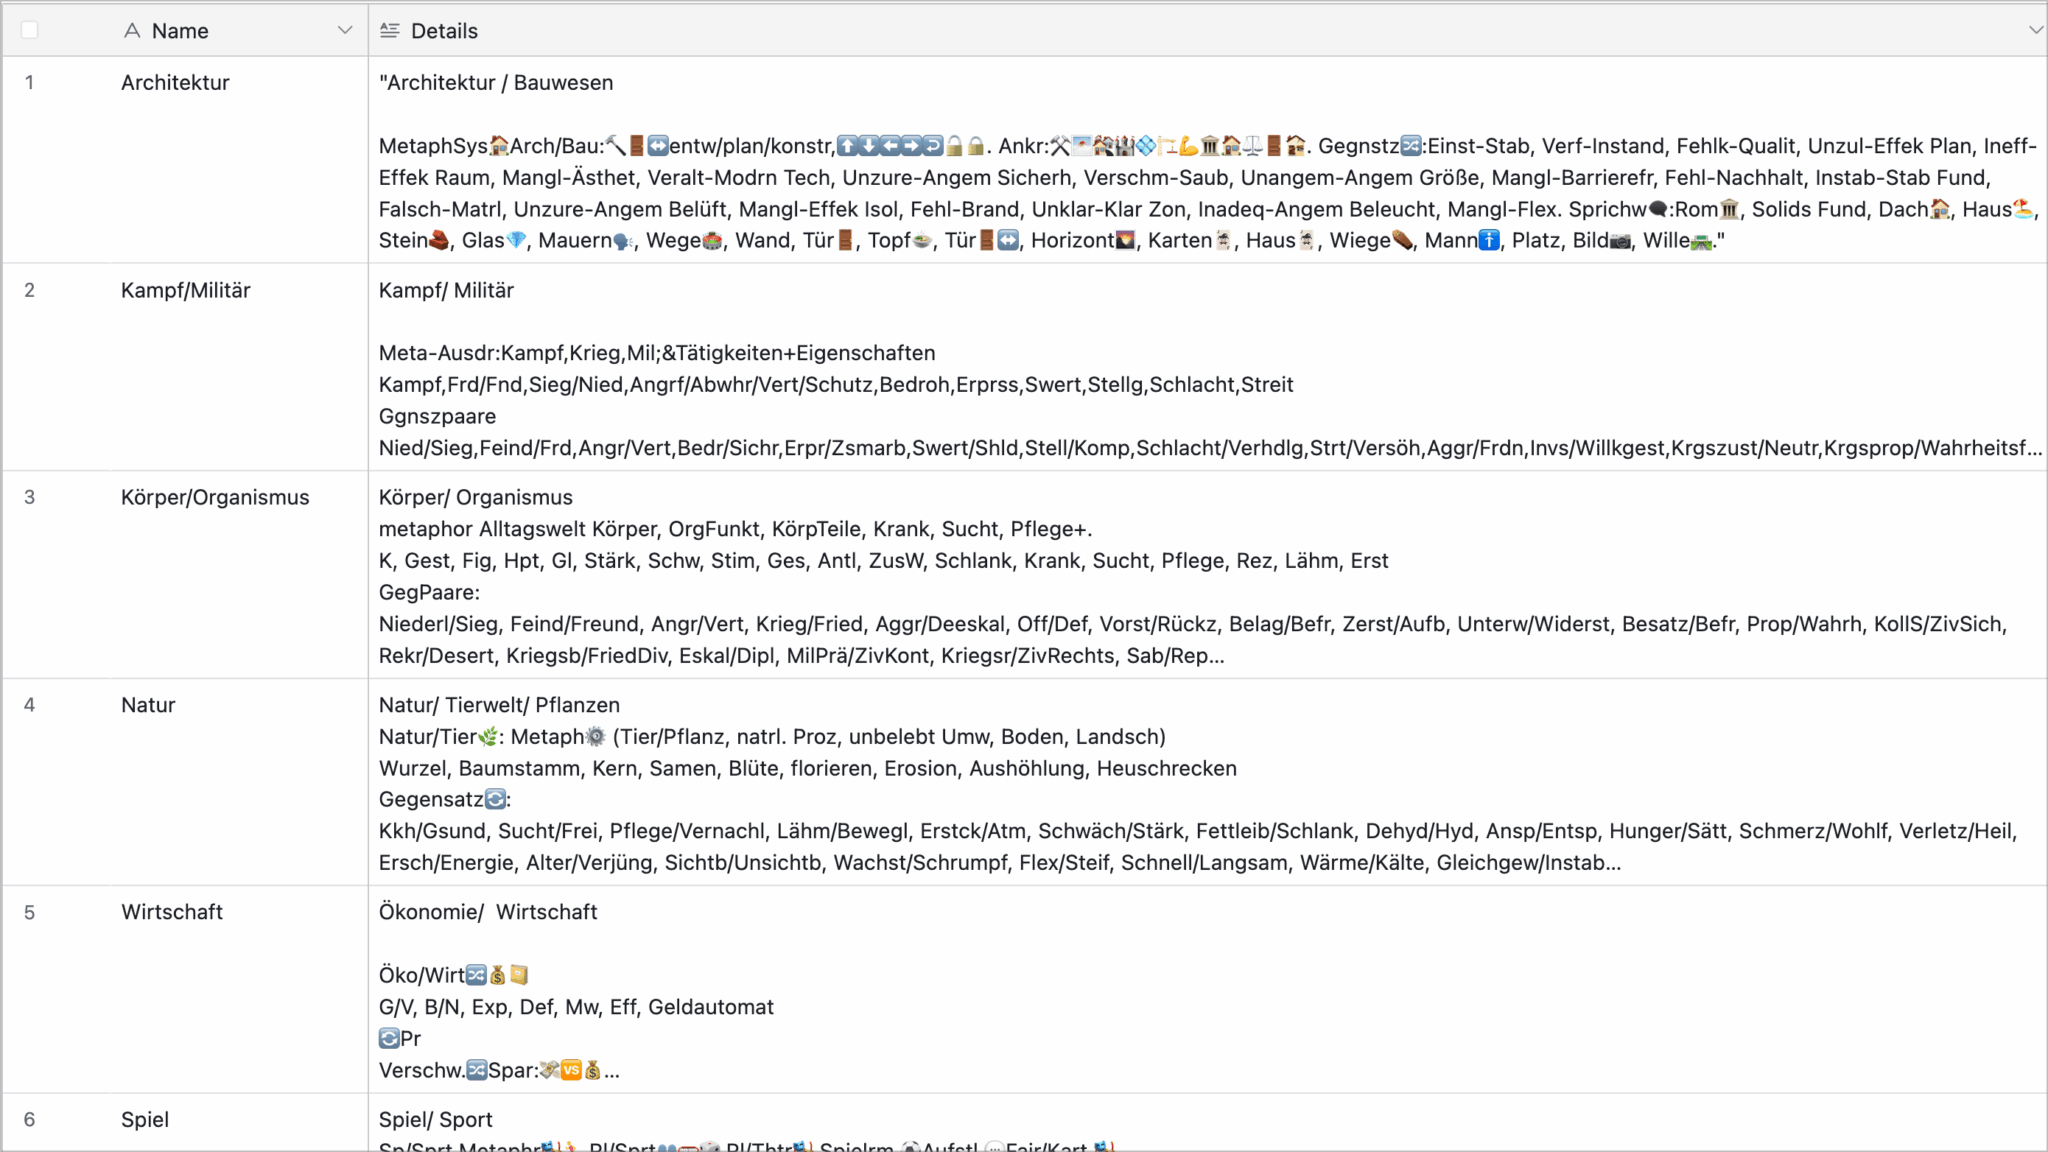
Task: Select the Spiel name cell
Action: click(145, 1120)
